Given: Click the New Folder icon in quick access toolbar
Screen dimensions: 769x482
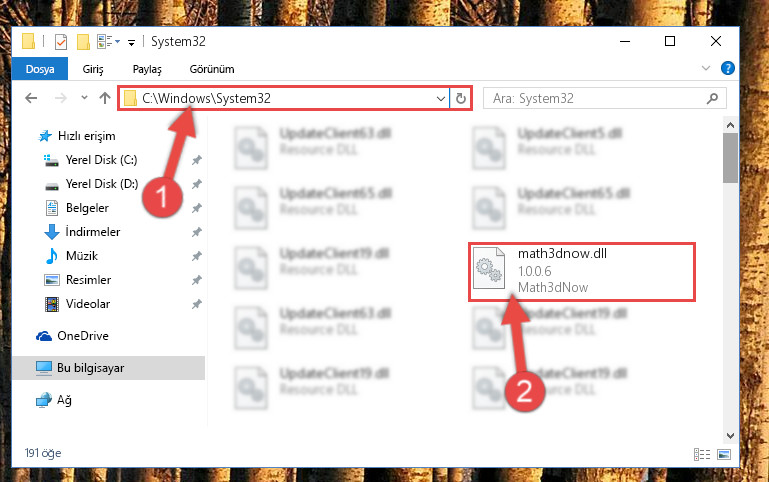Looking at the screenshot, I should [83, 42].
